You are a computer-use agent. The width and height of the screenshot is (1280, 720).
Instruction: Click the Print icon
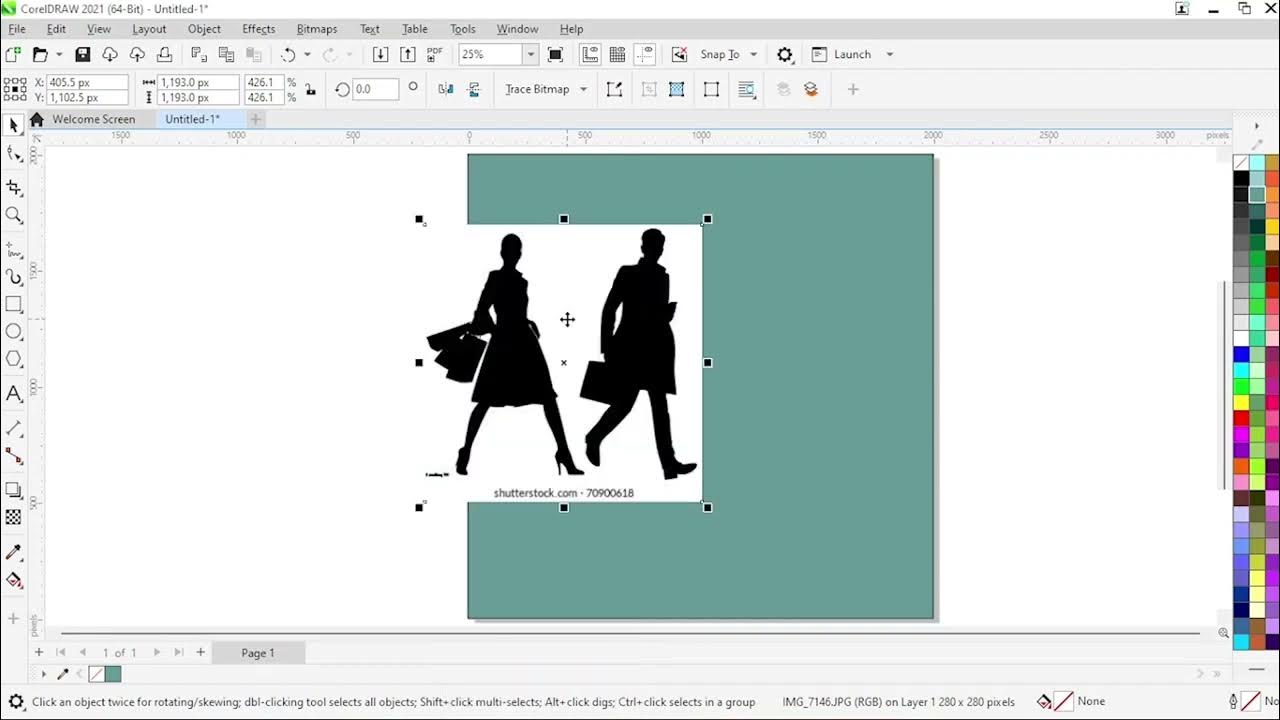coord(164,55)
